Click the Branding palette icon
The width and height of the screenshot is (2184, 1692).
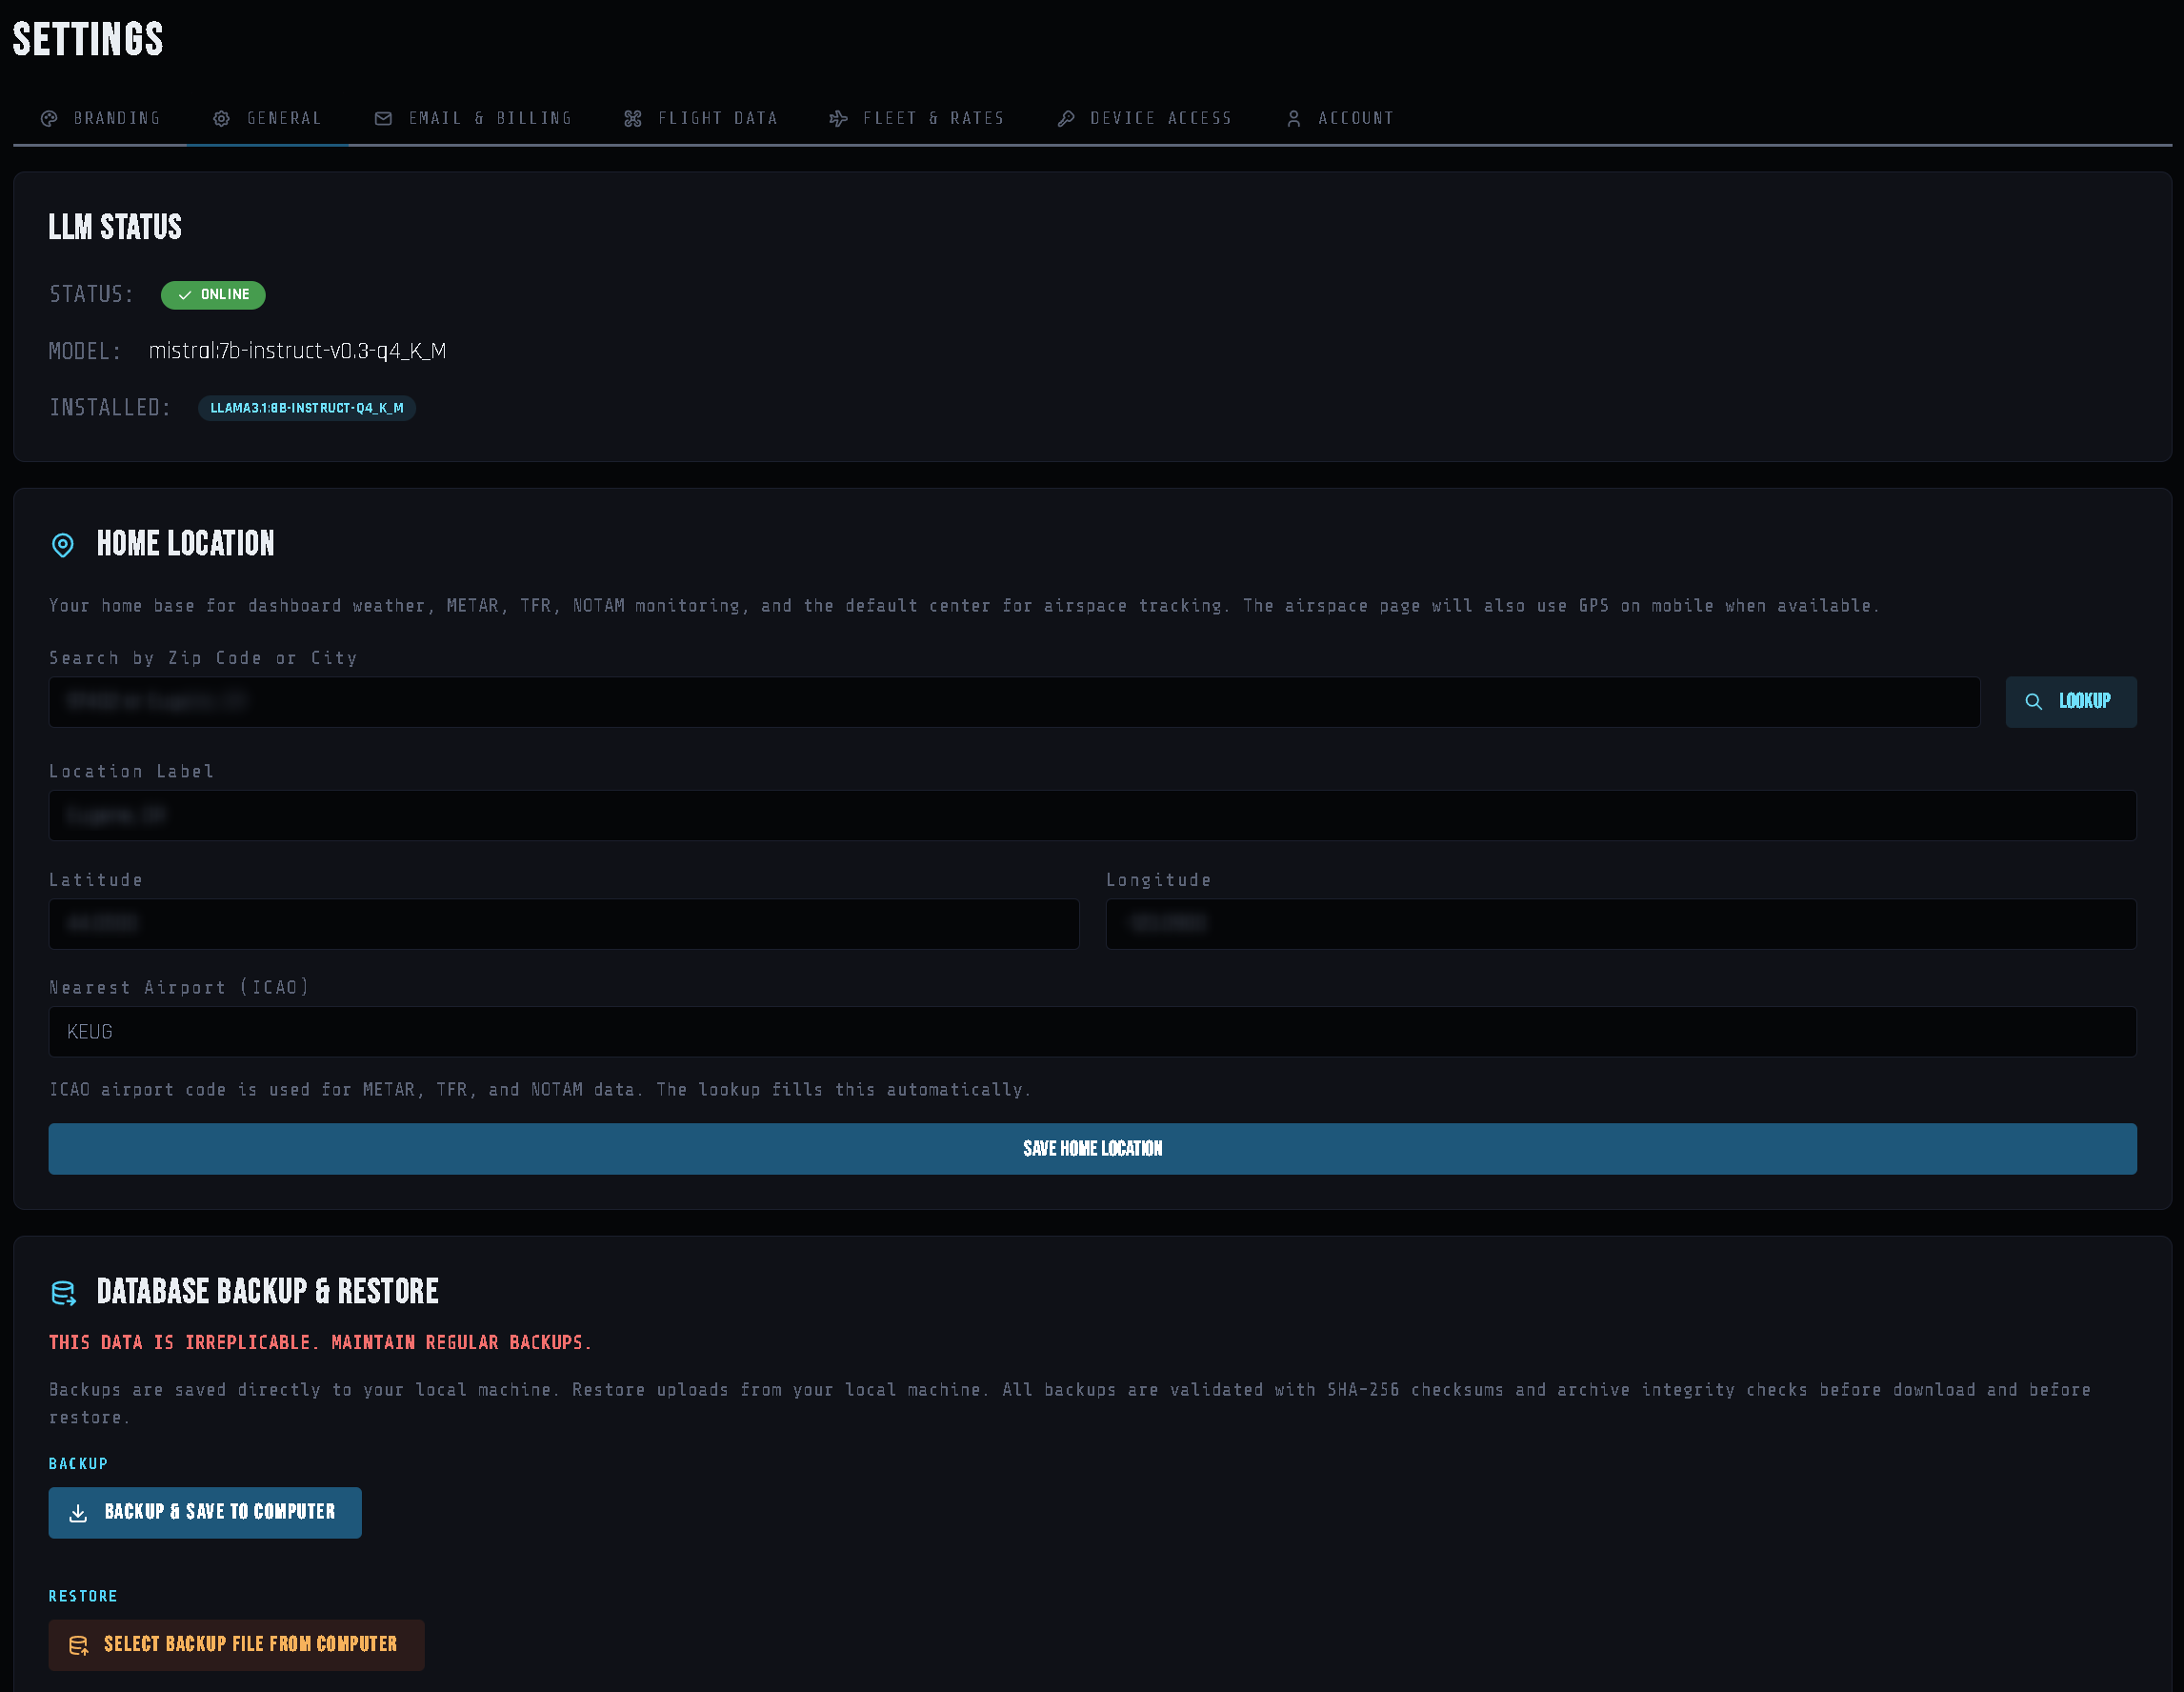[49, 119]
